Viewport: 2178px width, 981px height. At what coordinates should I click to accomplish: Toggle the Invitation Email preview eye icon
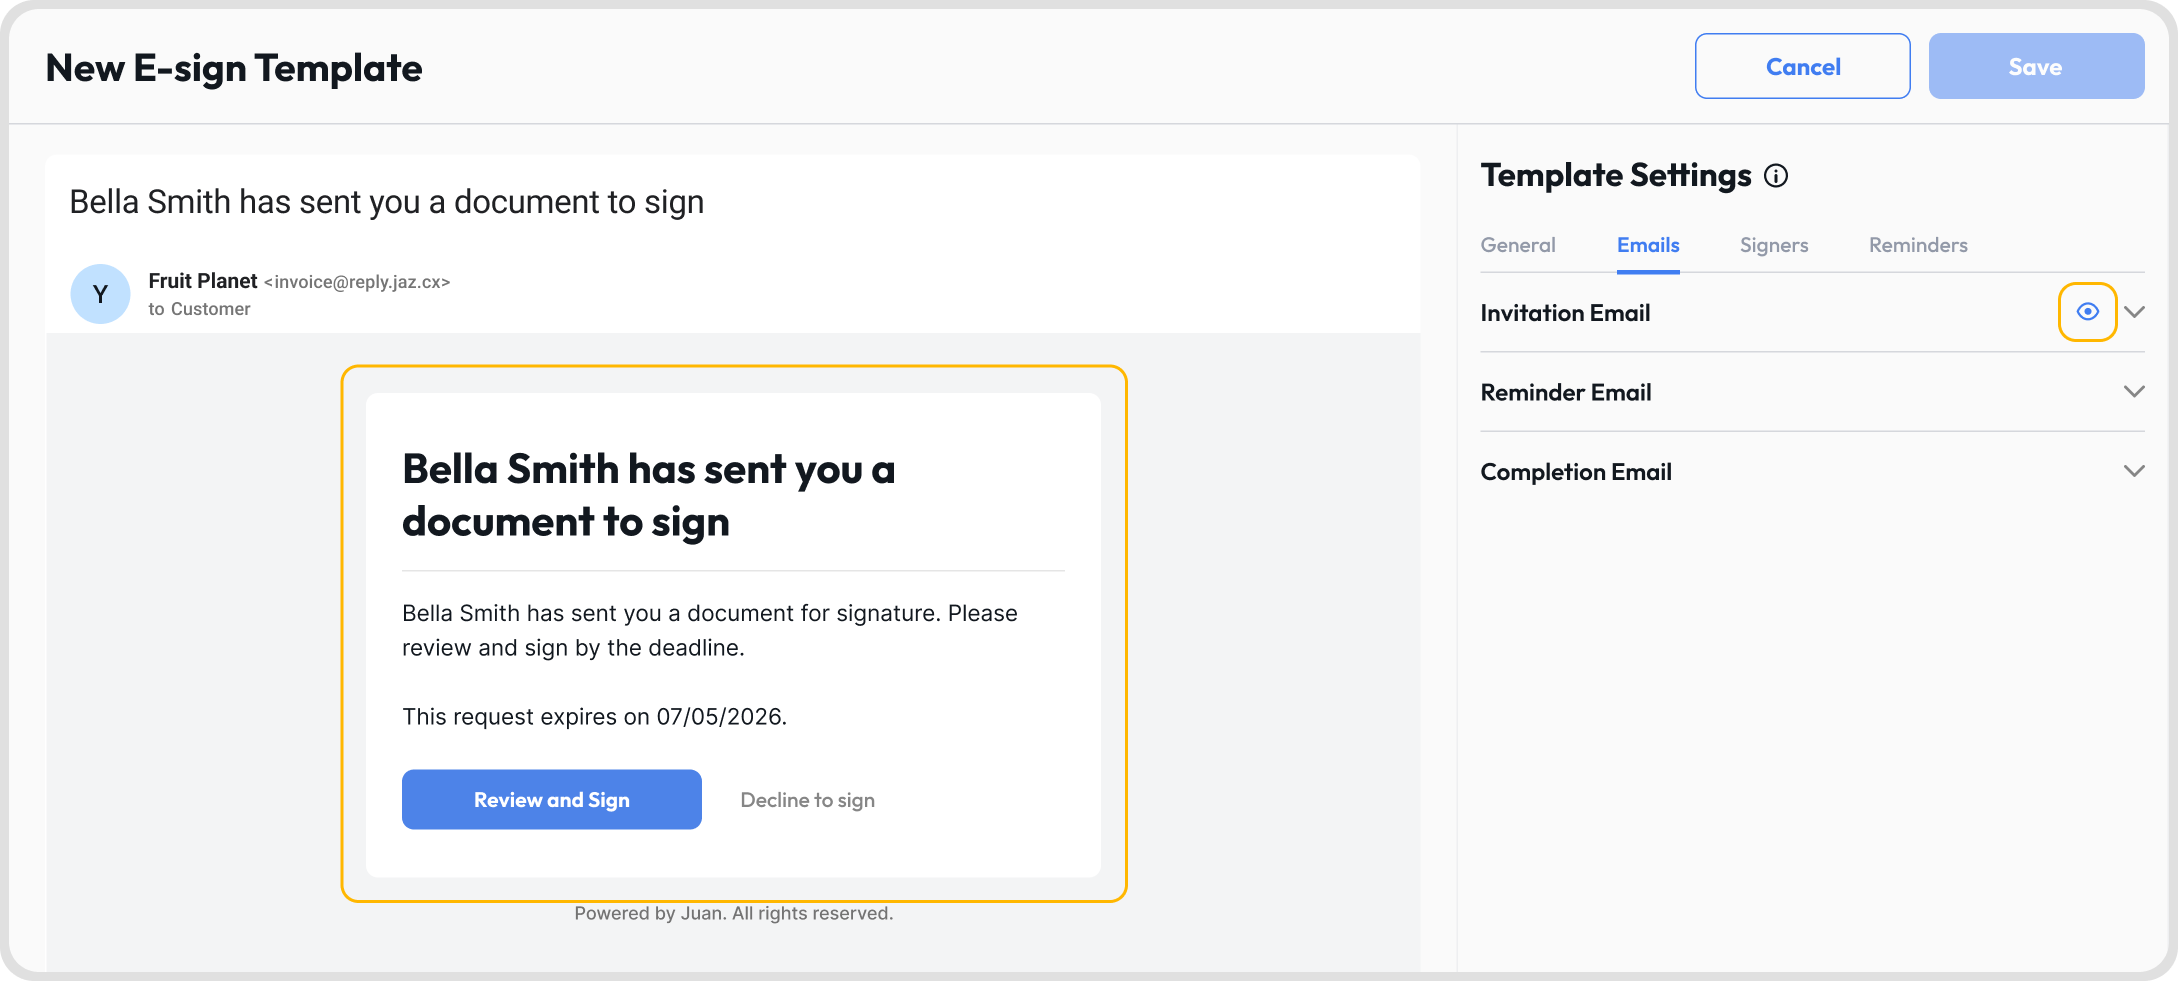pos(2087,312)
